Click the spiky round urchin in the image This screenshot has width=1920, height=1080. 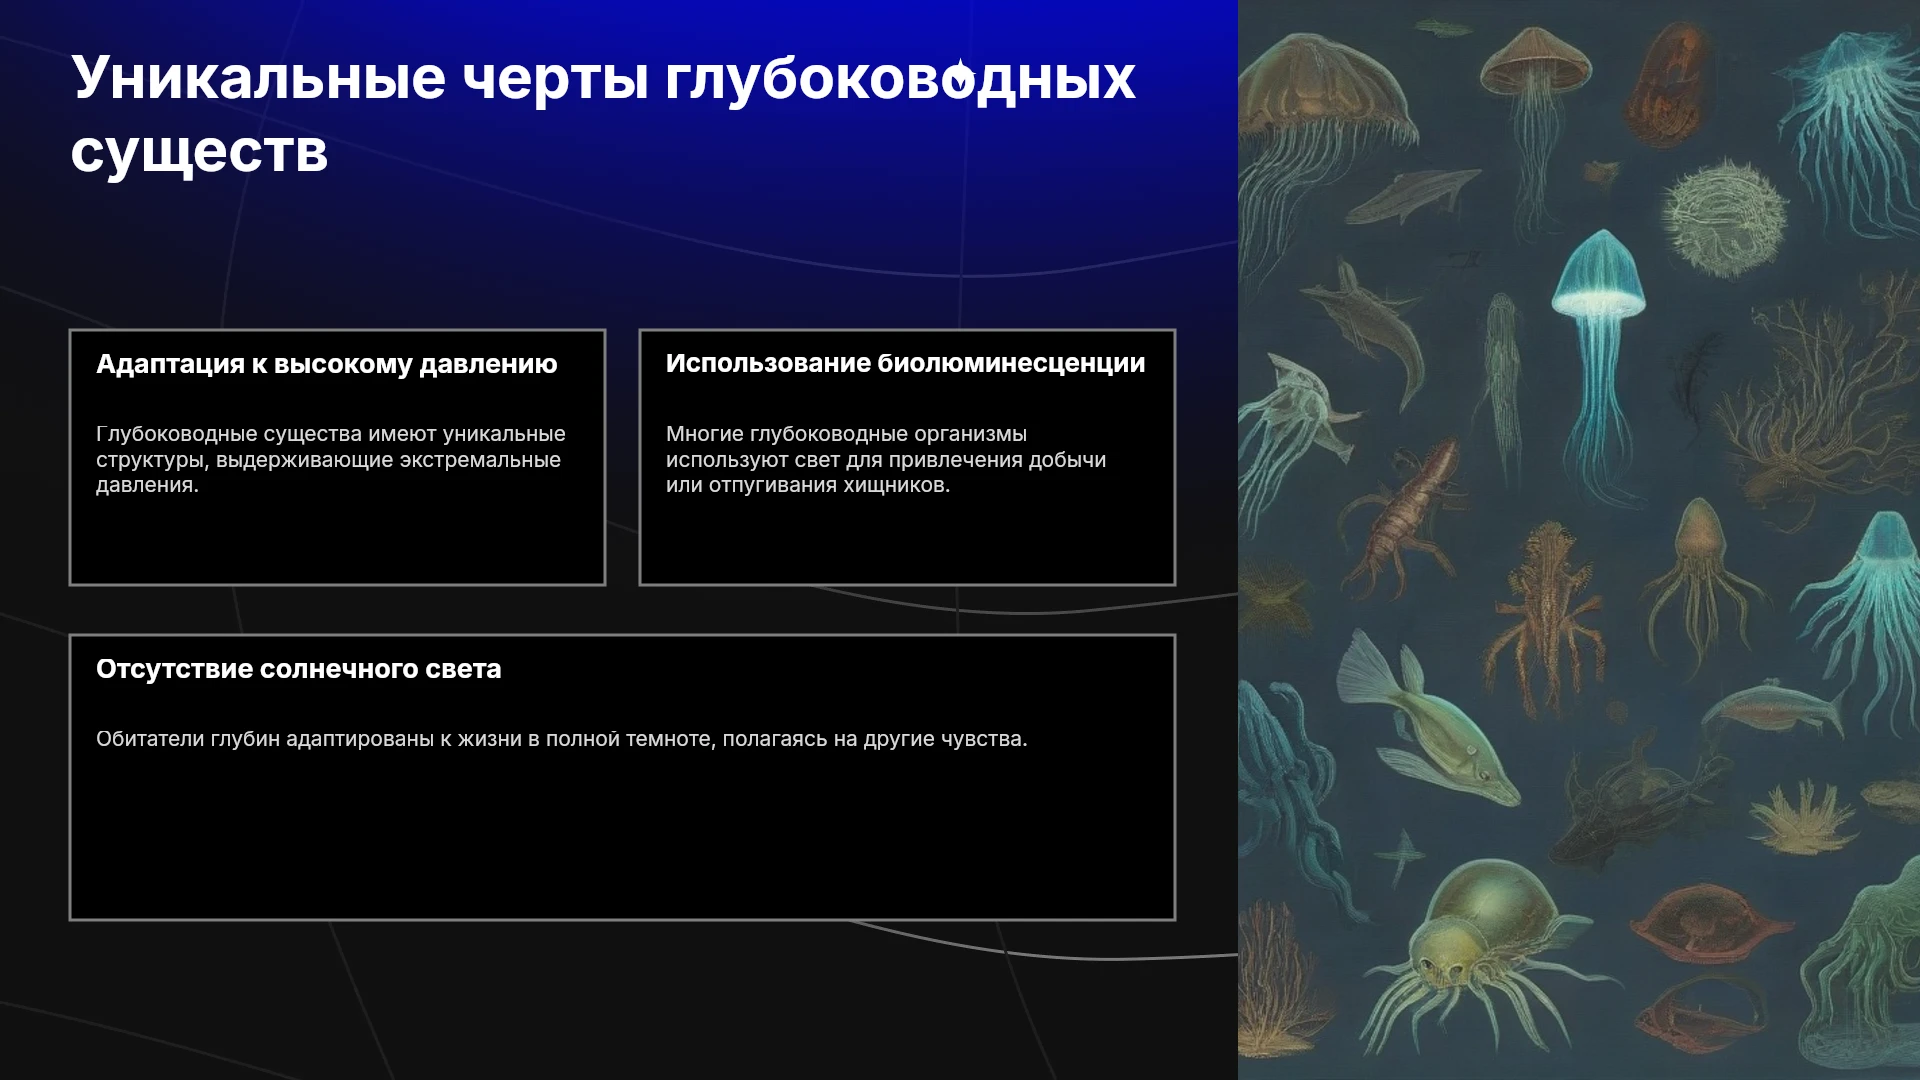[x=1726, y=218]
